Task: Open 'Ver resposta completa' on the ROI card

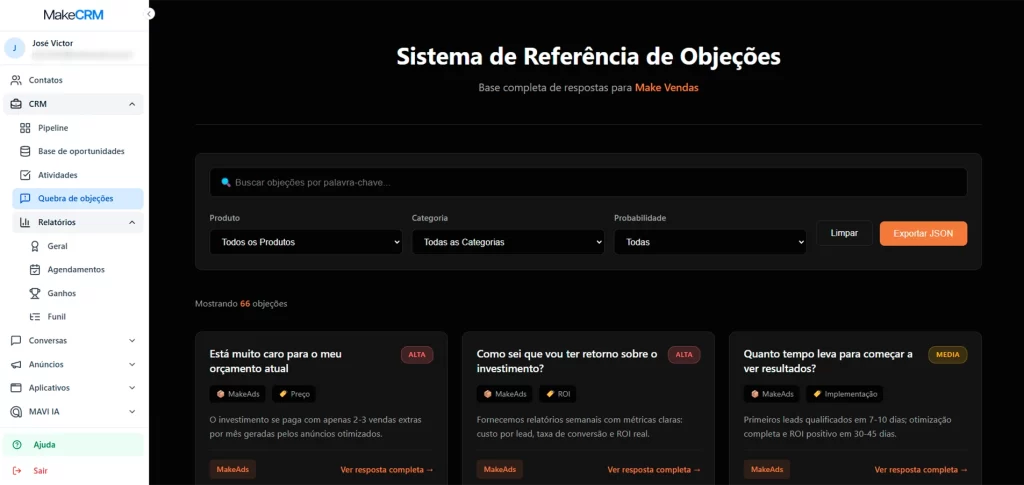Action: point(654,470)
